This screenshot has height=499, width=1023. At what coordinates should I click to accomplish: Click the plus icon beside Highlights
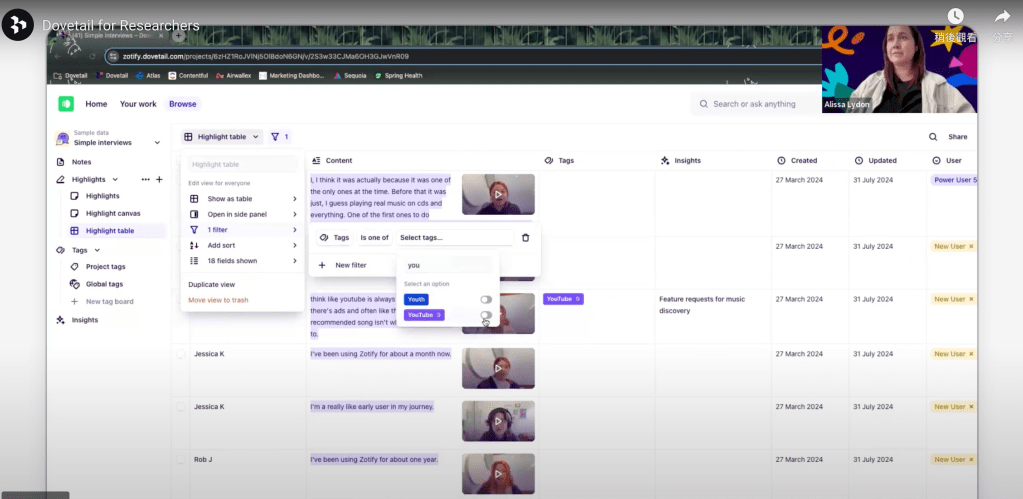pyautogui.click(x=159, y=179)
